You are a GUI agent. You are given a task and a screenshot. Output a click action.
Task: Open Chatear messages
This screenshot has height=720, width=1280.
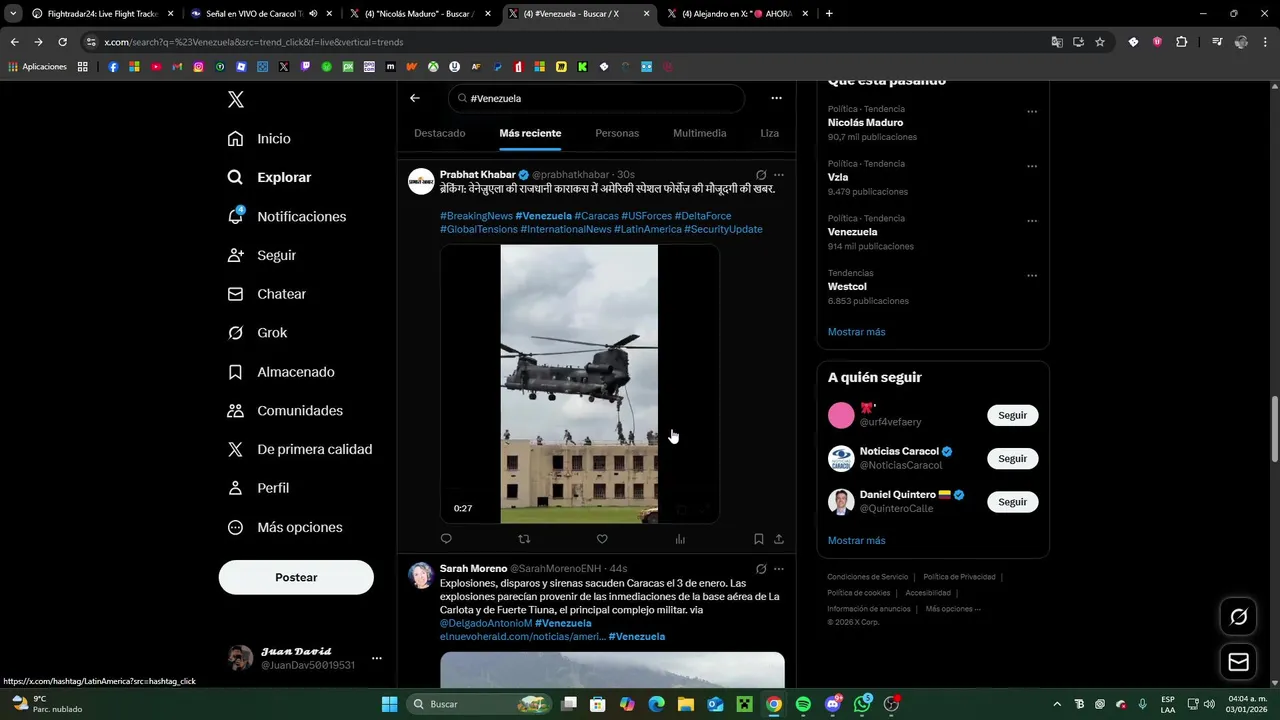pos(266,294)
